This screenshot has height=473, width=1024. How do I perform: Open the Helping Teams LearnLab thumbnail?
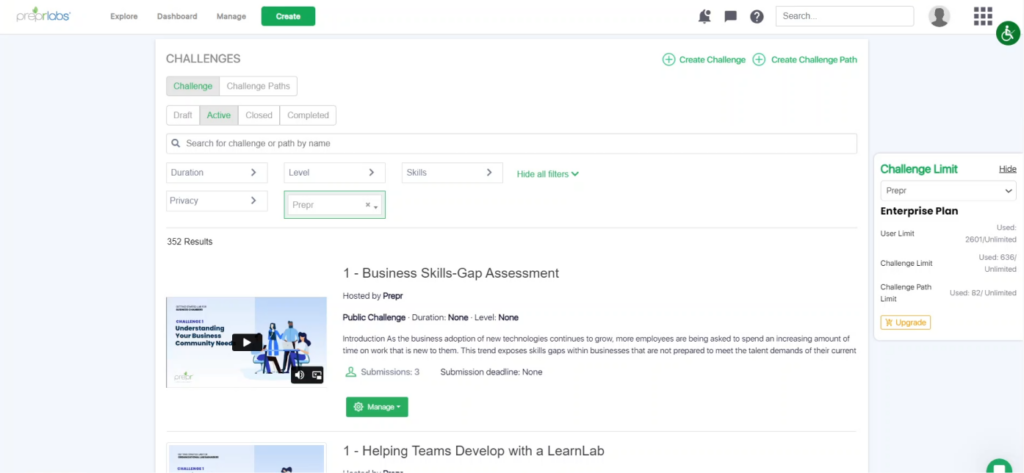pyautogui.click(x=246, y=457)
